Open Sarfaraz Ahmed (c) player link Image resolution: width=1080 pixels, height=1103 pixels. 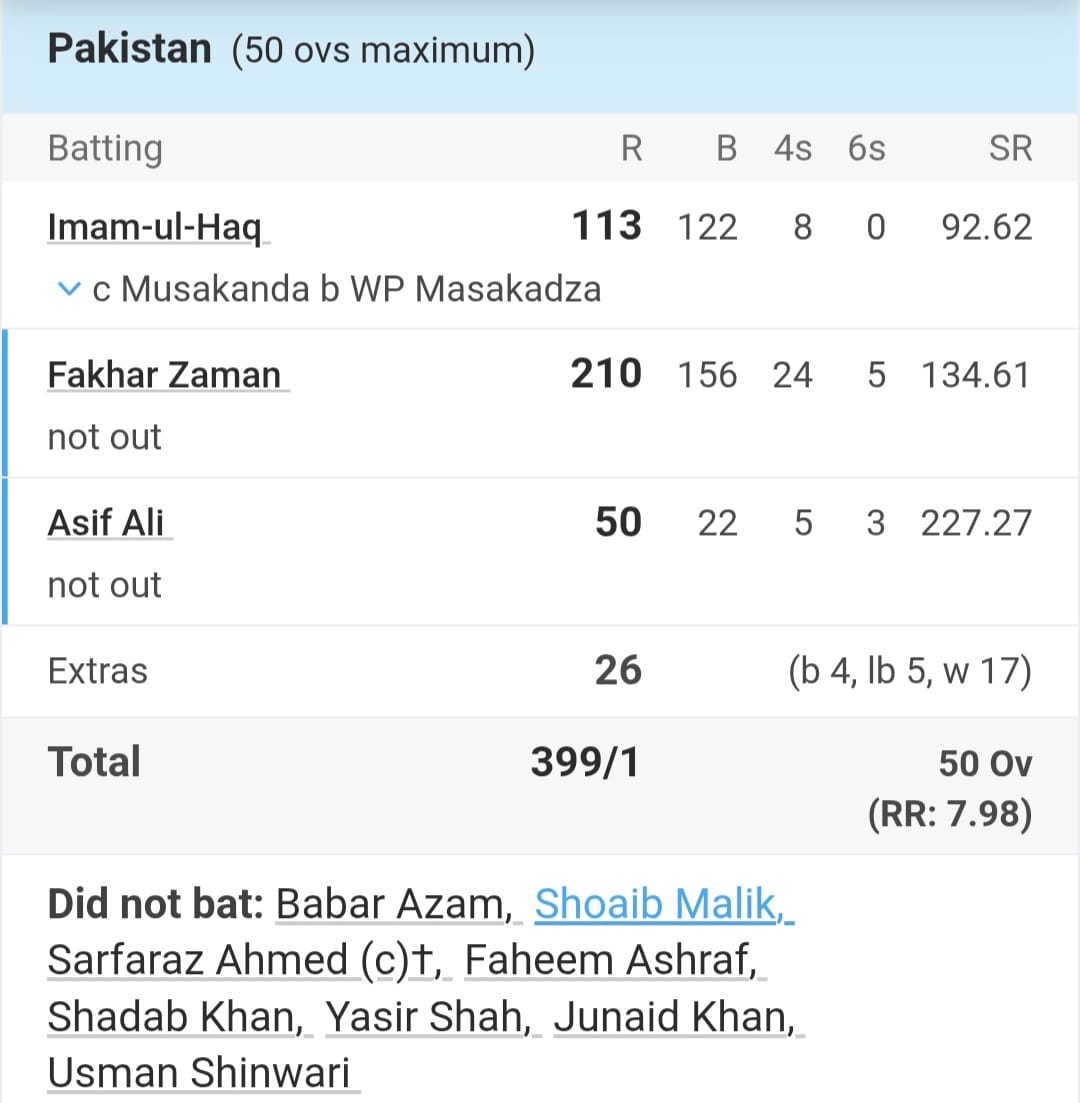click(244, 961)
